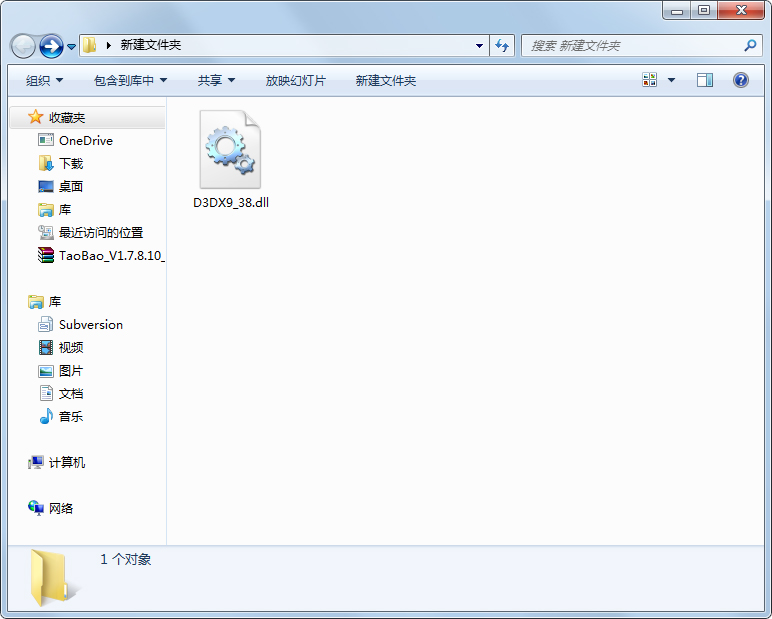
Task: Expand view options dropdown arrow
Action: point(671,80)
